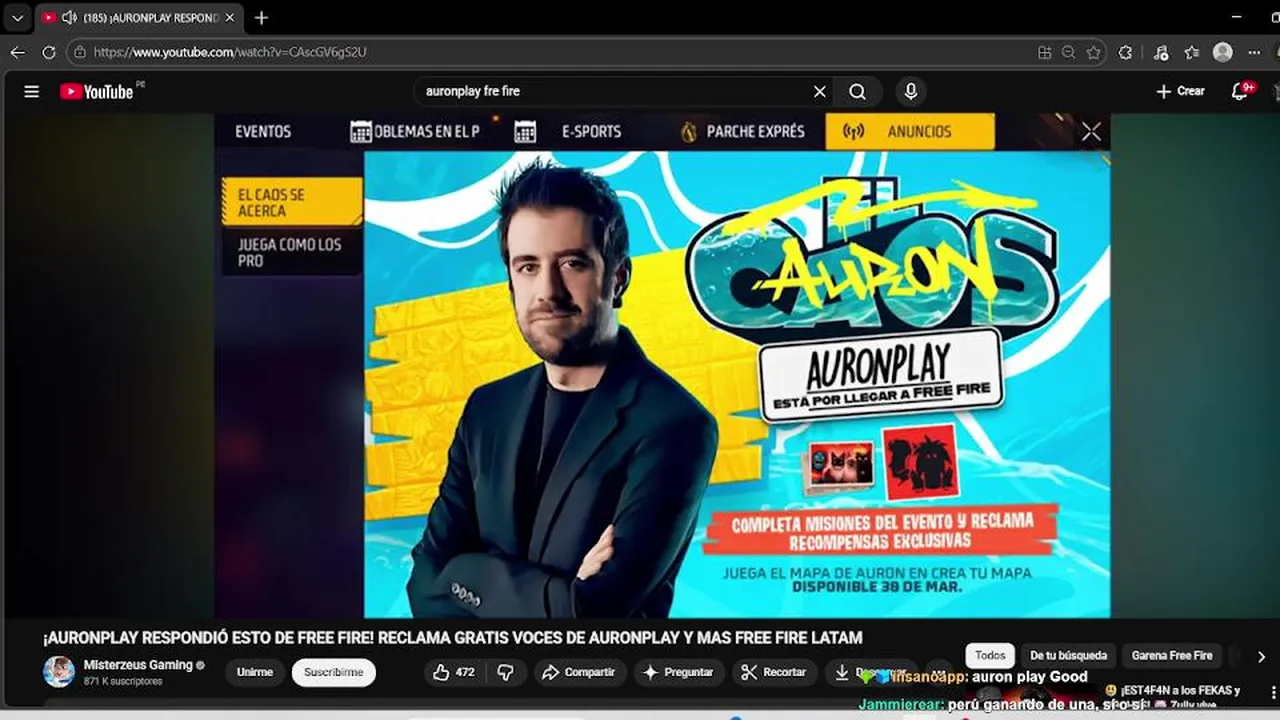Choose the EL CAOS SE ACERCA entry
This screenshot has width=1280, height=720.
(x=292, y=203)
